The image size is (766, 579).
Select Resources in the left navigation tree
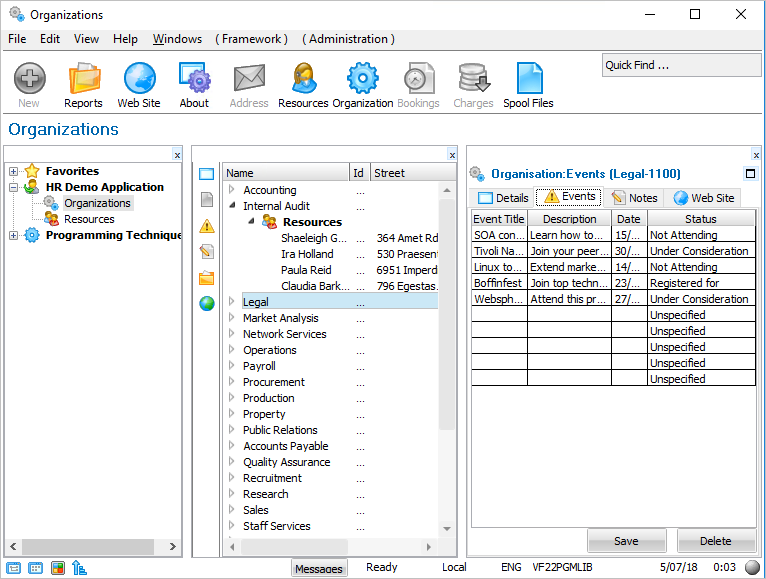[x=89, y=219]
